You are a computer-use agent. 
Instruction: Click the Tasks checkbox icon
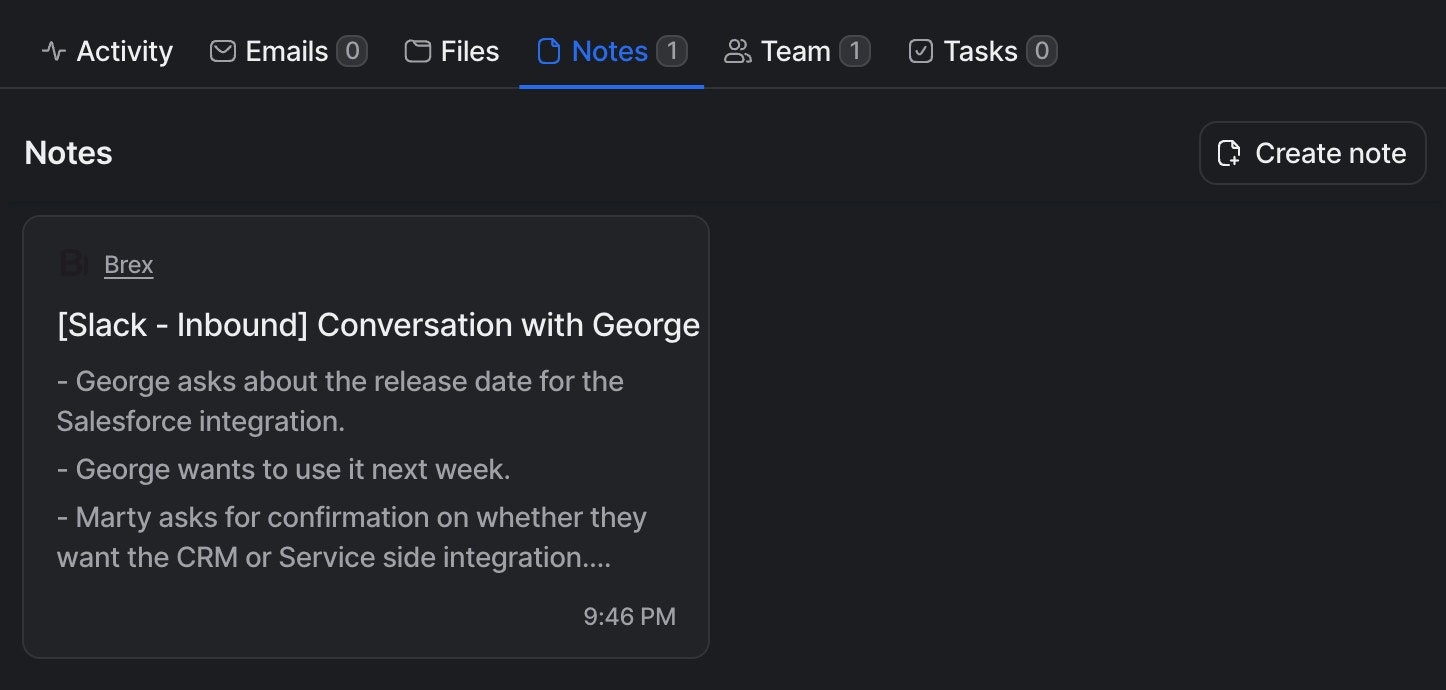pyautogui.click(x=920, y=51)
